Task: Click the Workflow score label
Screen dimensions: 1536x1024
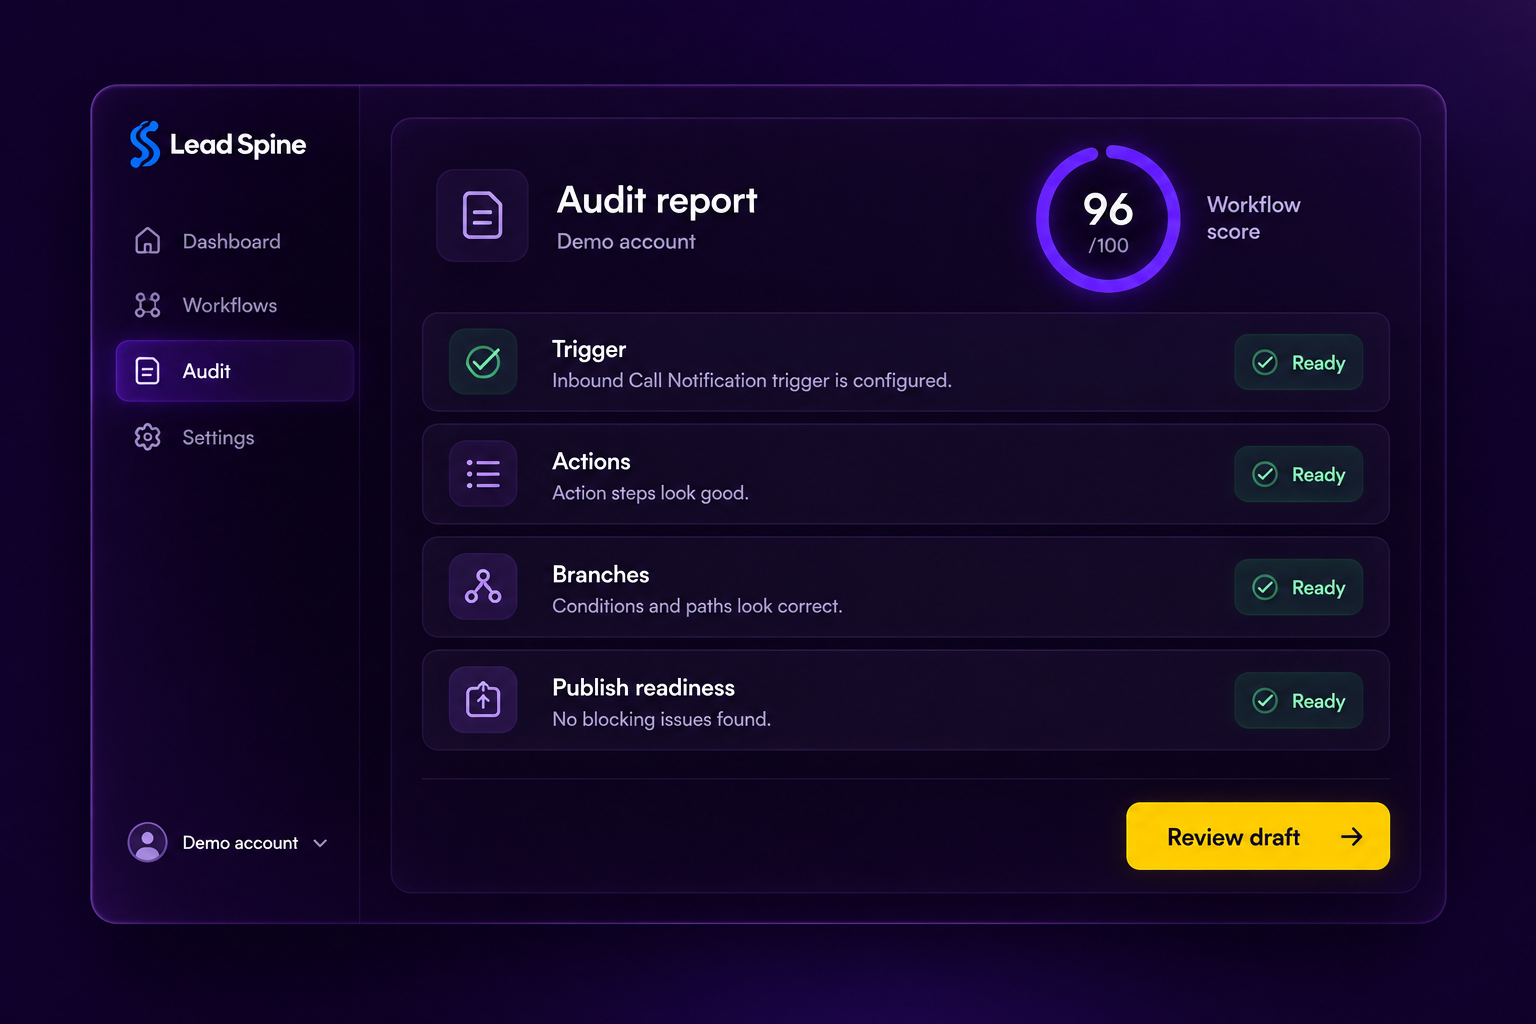Action: [x=1253, y=218]
